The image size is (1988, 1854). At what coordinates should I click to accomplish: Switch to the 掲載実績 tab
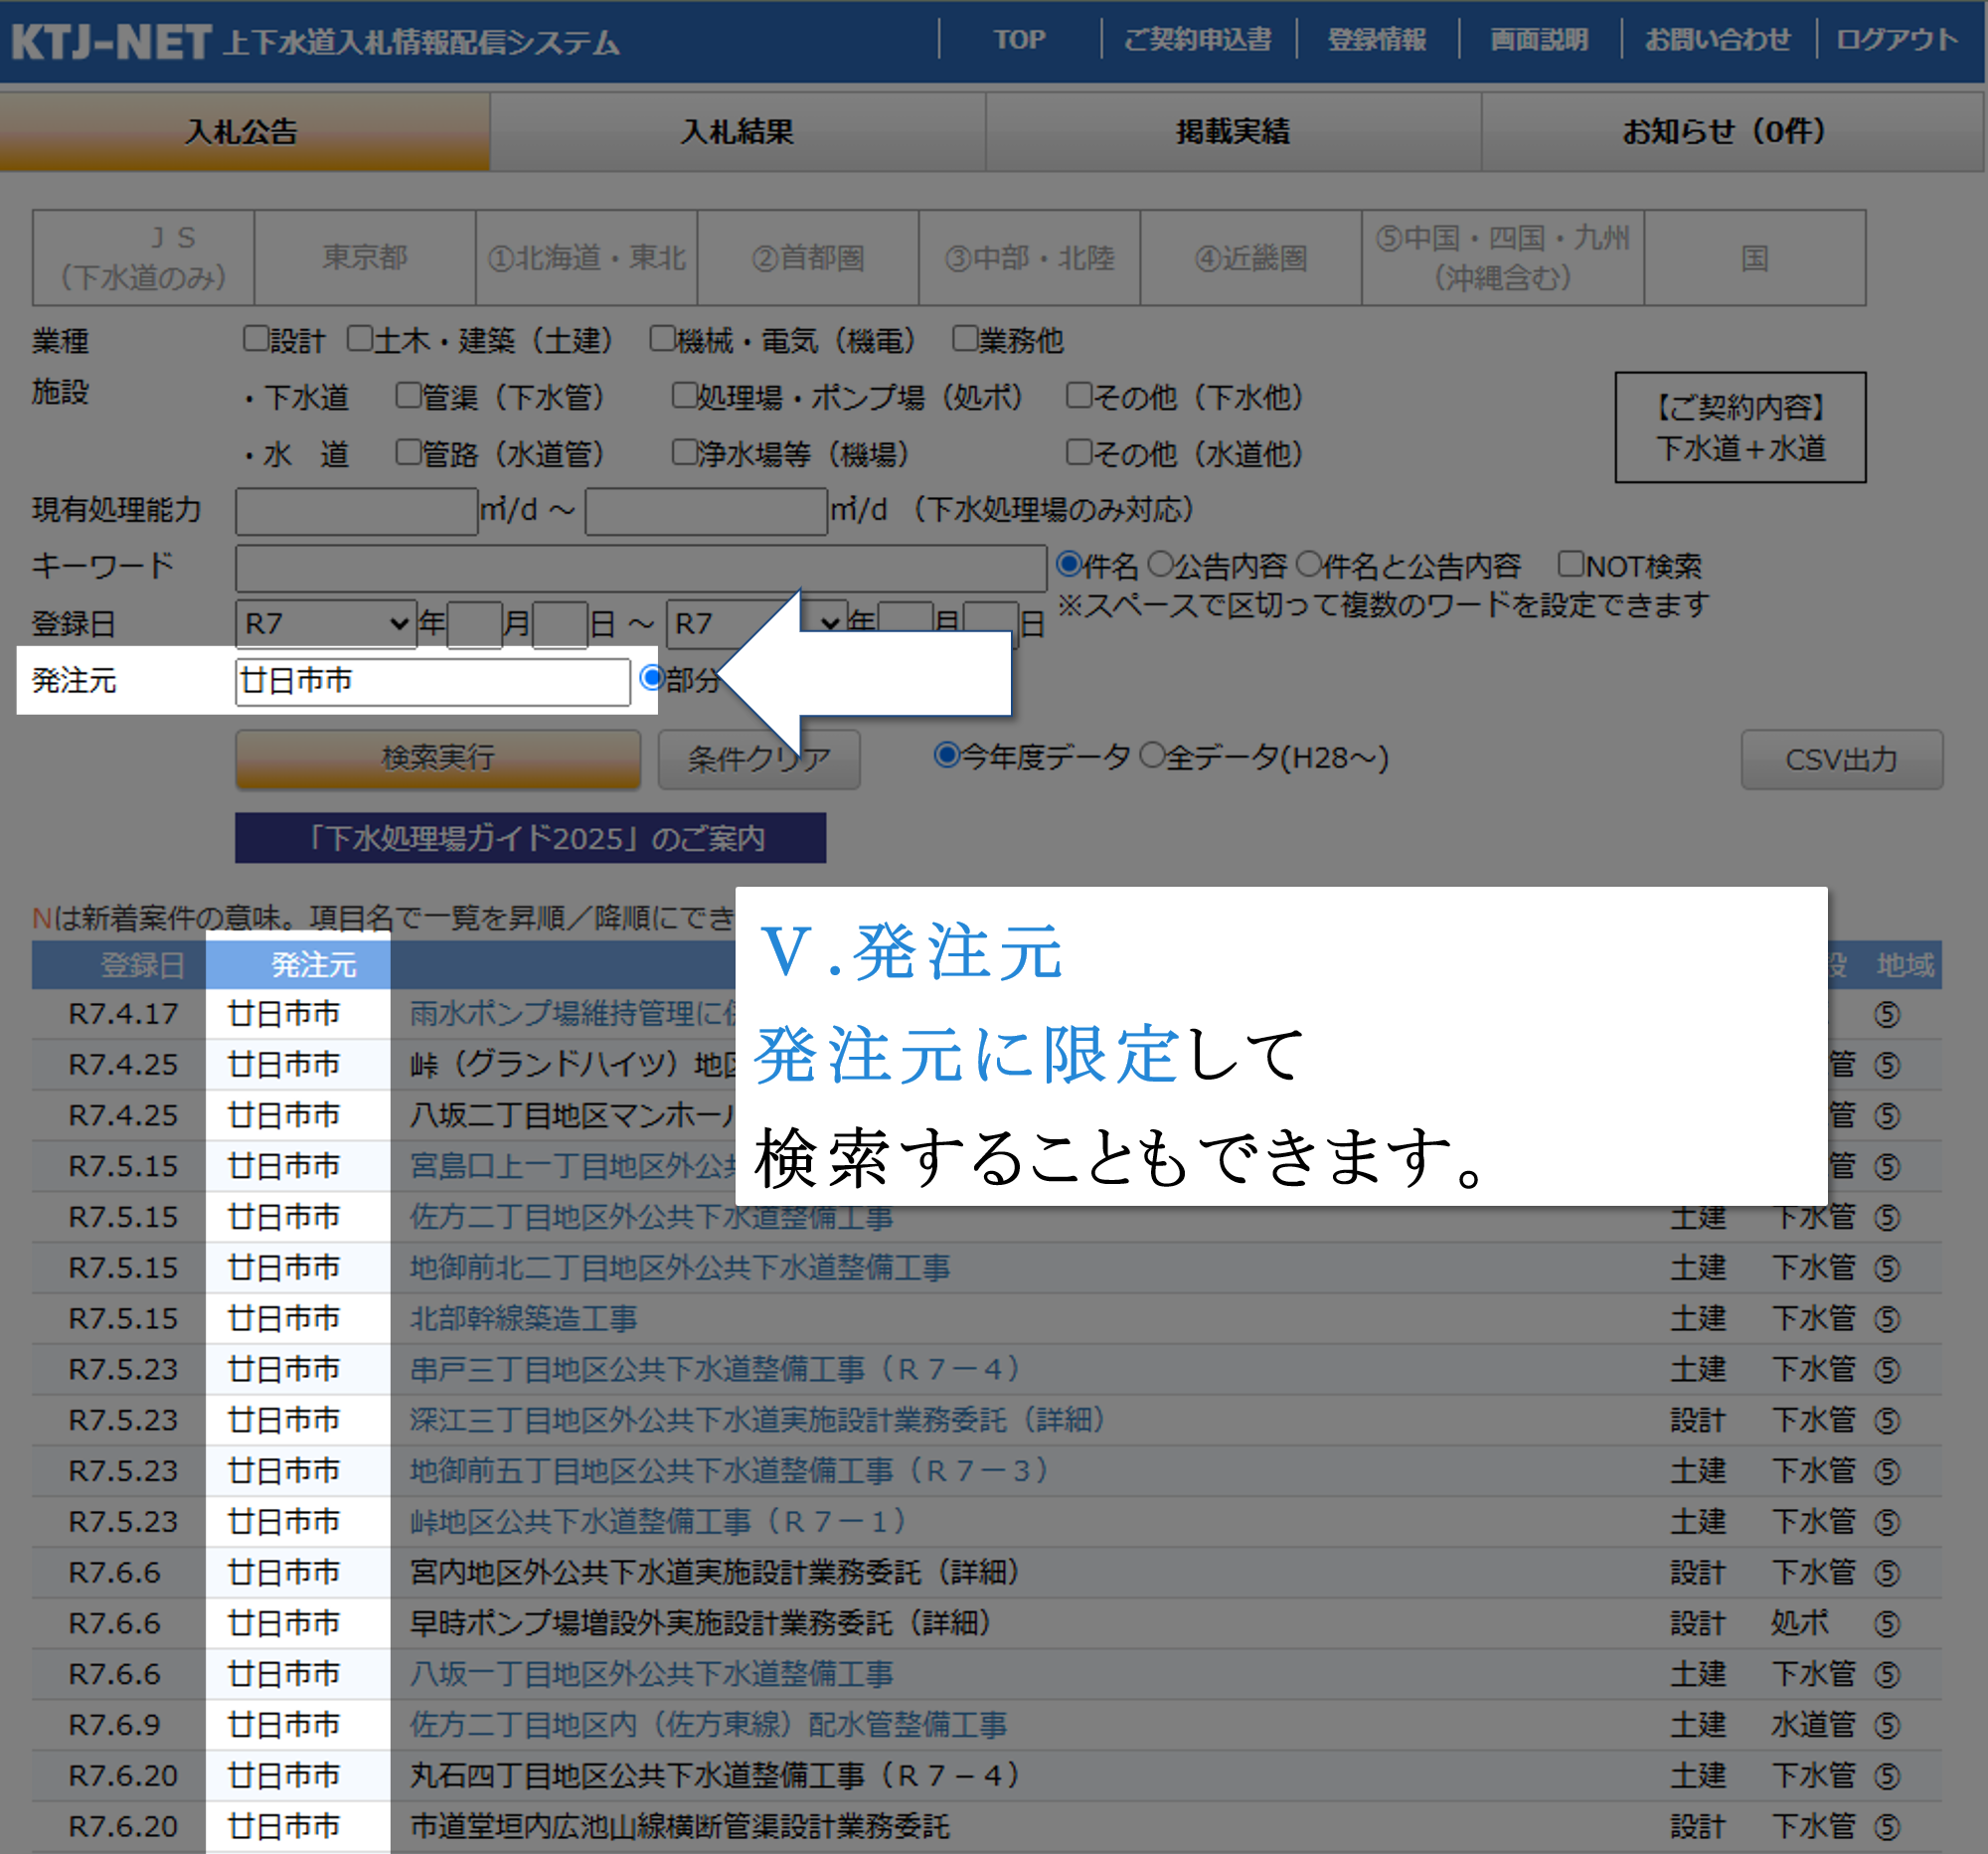(1232, 131)
